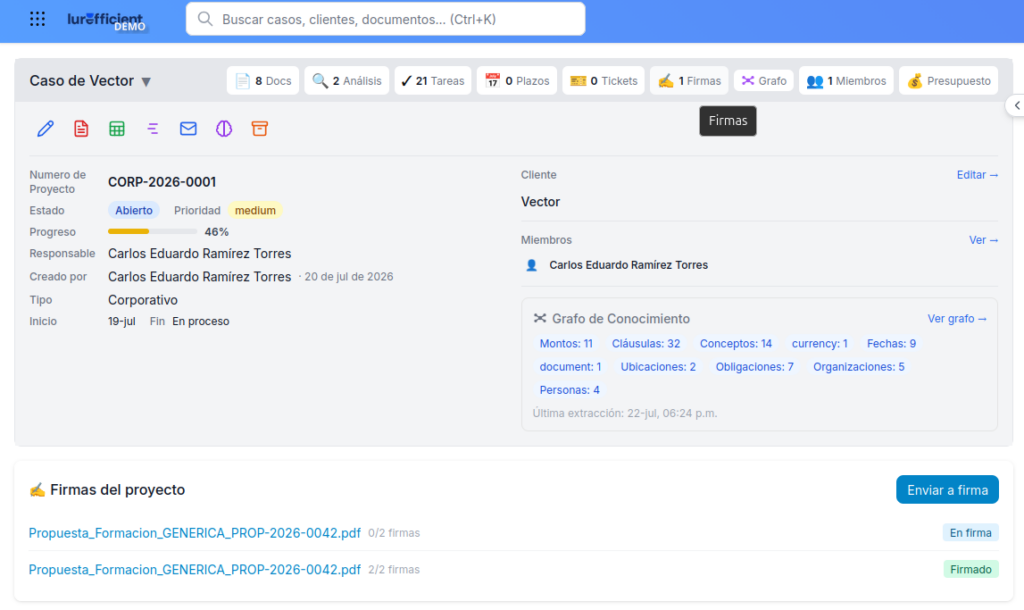Image resolution: width=1024 pixels, height=610 pixels.
Task: Open the PDF with 2/2 firmas
Action: pyautogui.click(x=195, y=570)
